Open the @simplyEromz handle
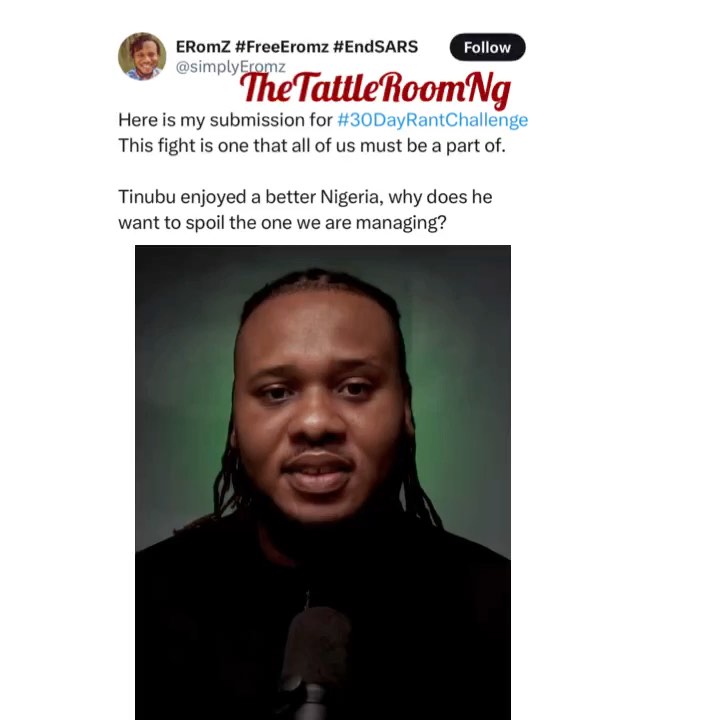720x720 pixels. (231, 67)
